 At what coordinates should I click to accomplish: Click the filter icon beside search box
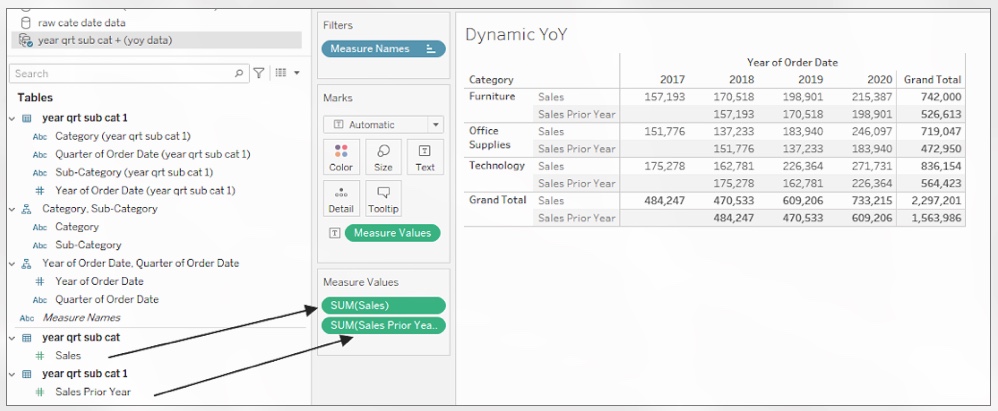tap(259, 73)
